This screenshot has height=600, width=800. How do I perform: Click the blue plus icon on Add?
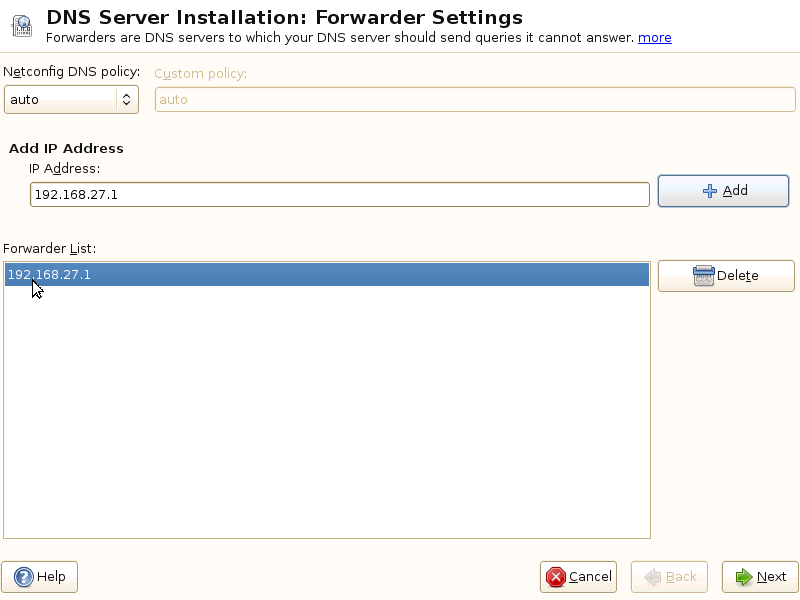click(x=710, y=191)
